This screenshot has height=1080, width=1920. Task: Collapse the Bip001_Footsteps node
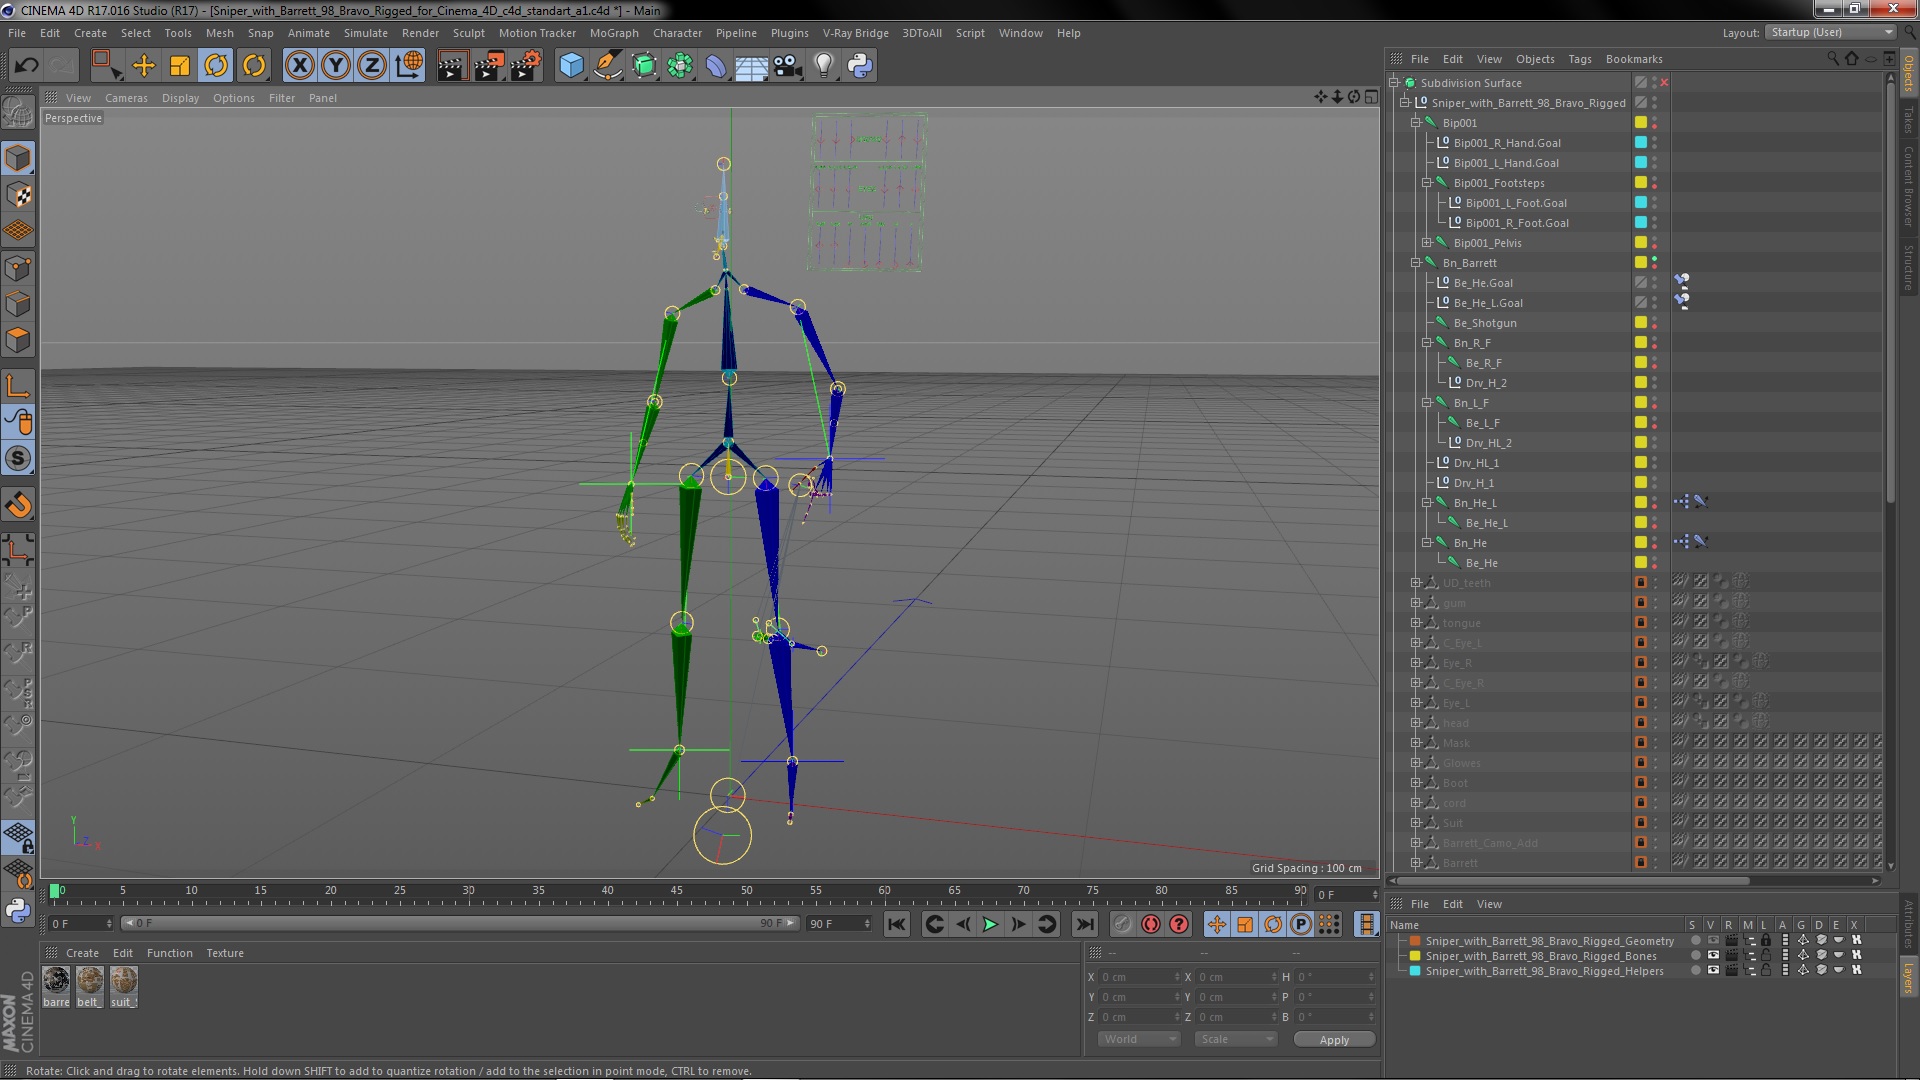pos(1427,183)
